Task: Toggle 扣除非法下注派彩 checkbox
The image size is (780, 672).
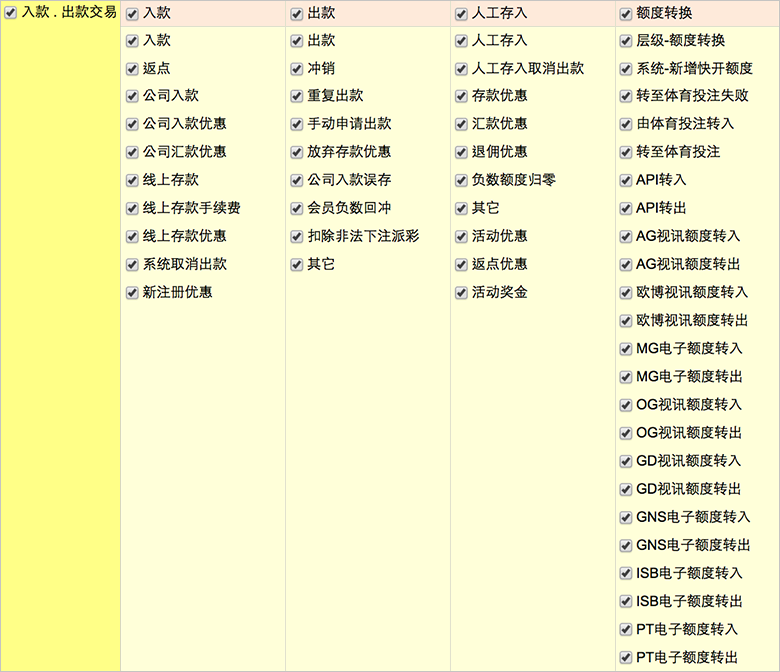Action: (297, 236)
